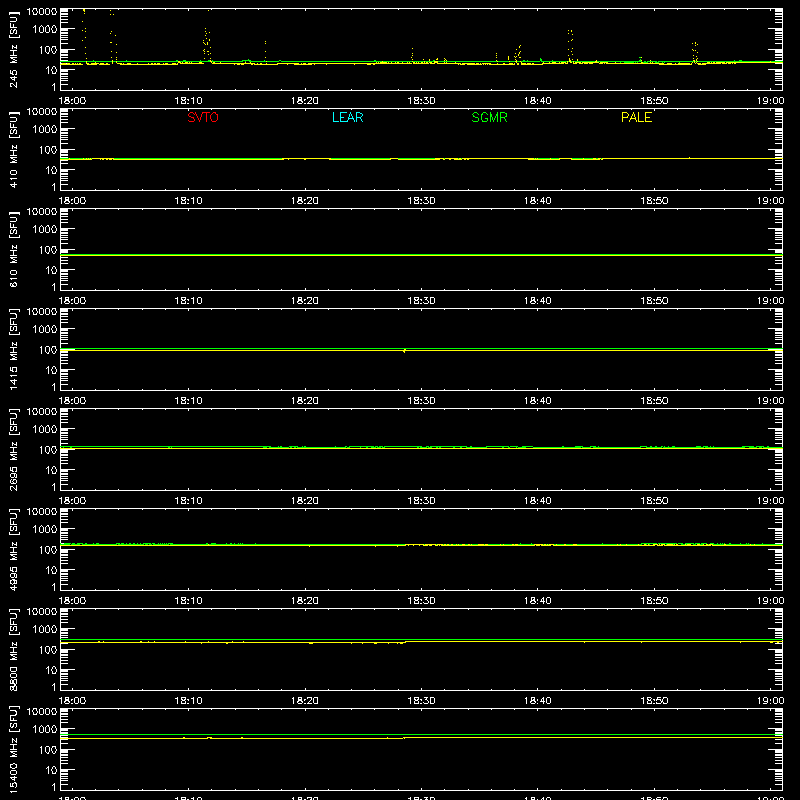Image resolution: width=800 pixels, height=800 pixels.
Task: Click the 610 MHz [SFU] axis label
Action: [x=13, y=249]
